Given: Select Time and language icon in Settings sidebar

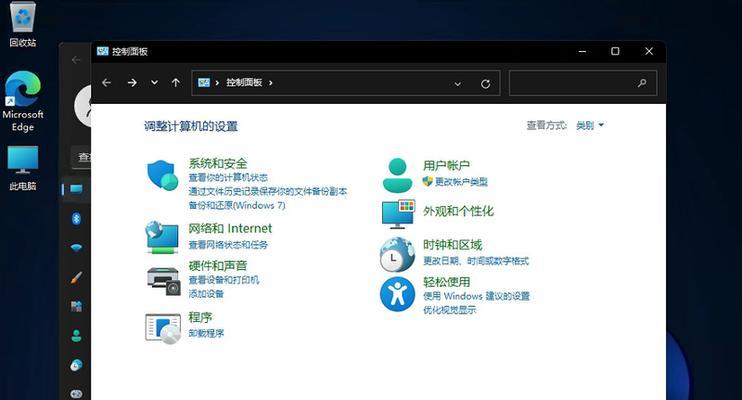Looking at the screenshot, I should pos(76,365).
